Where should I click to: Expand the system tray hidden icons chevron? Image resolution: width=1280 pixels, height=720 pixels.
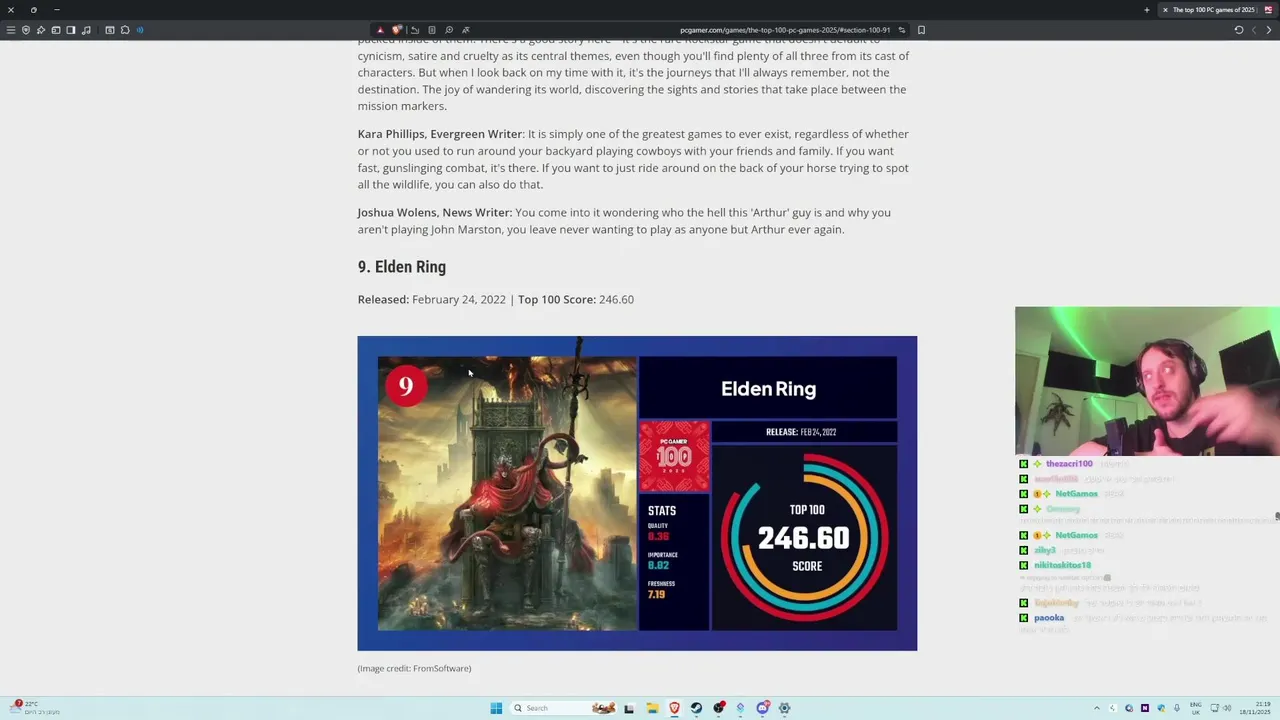(x=1096, y=708)
